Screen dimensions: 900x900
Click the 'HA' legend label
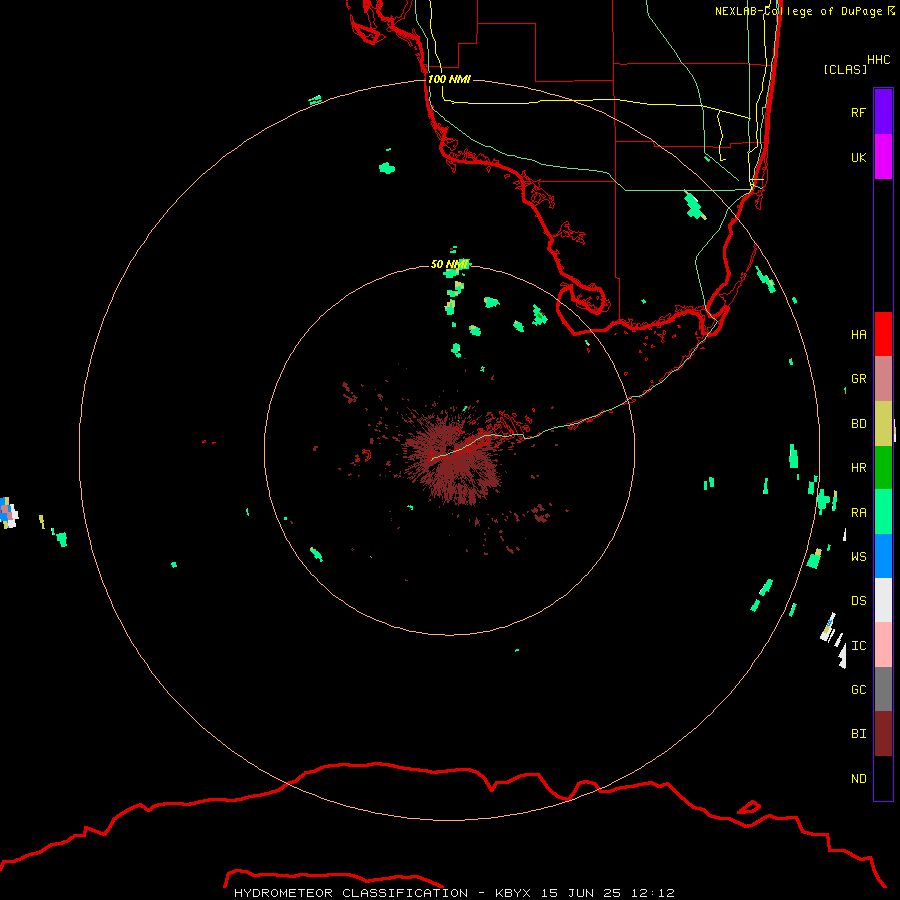click(858, 334)
